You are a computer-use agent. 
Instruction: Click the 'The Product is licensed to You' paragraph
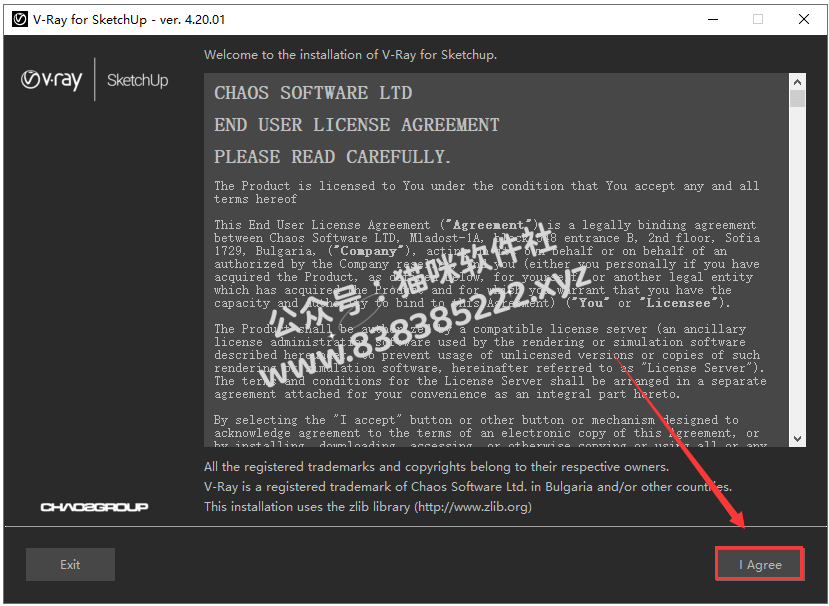point(486,192)
